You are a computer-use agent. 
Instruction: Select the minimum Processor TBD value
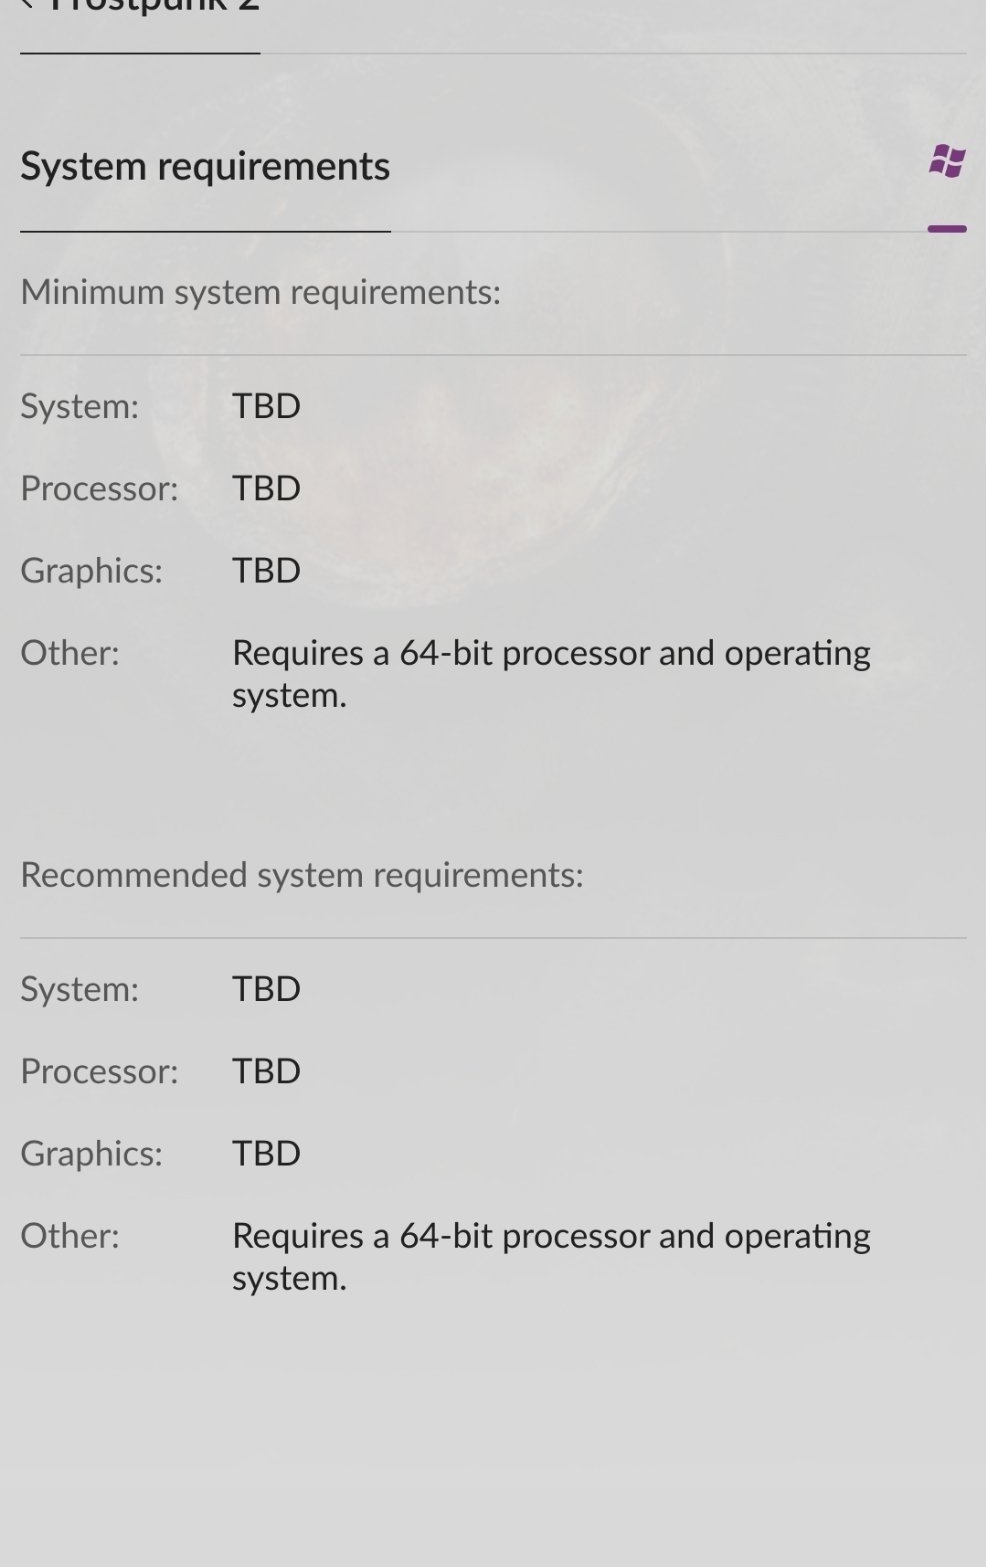(266, 488)
